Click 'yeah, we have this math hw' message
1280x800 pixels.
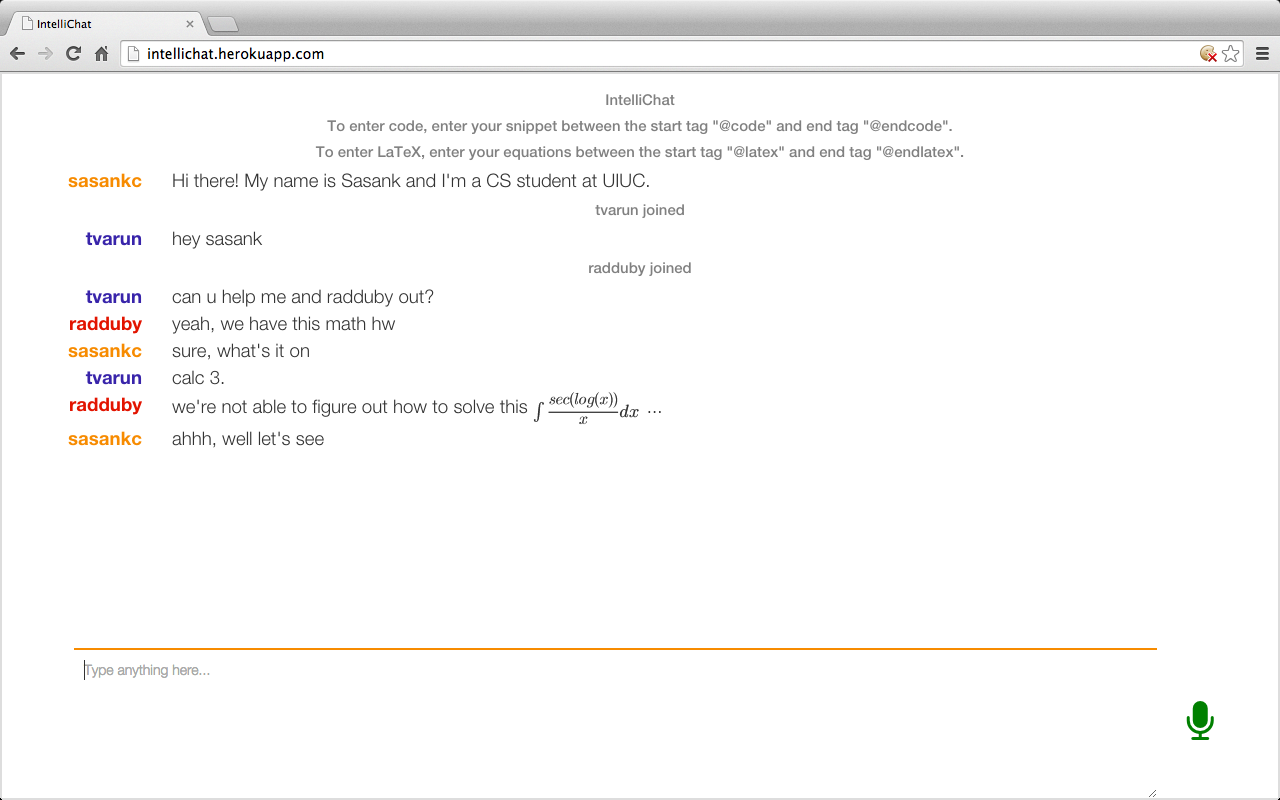click(284, 324)
